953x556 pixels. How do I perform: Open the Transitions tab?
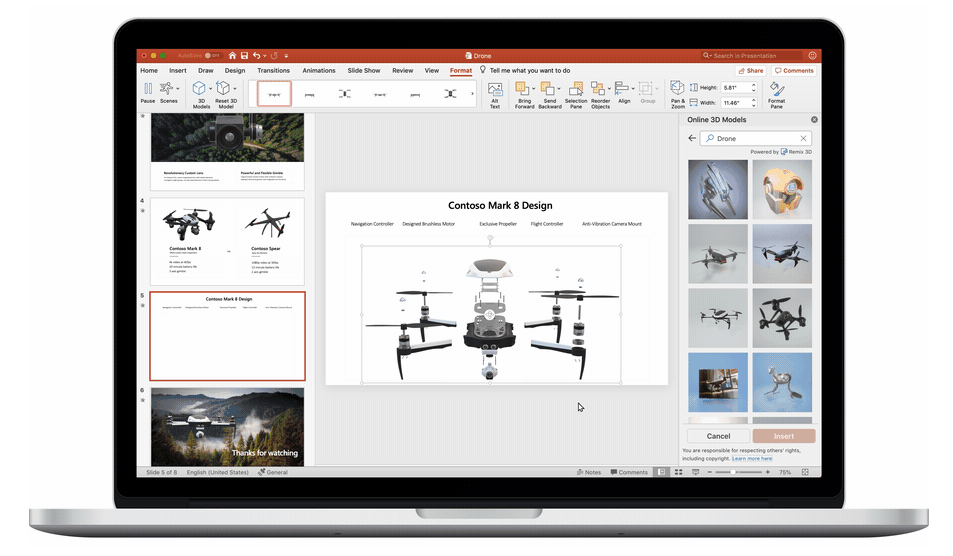tap(274, 70)
